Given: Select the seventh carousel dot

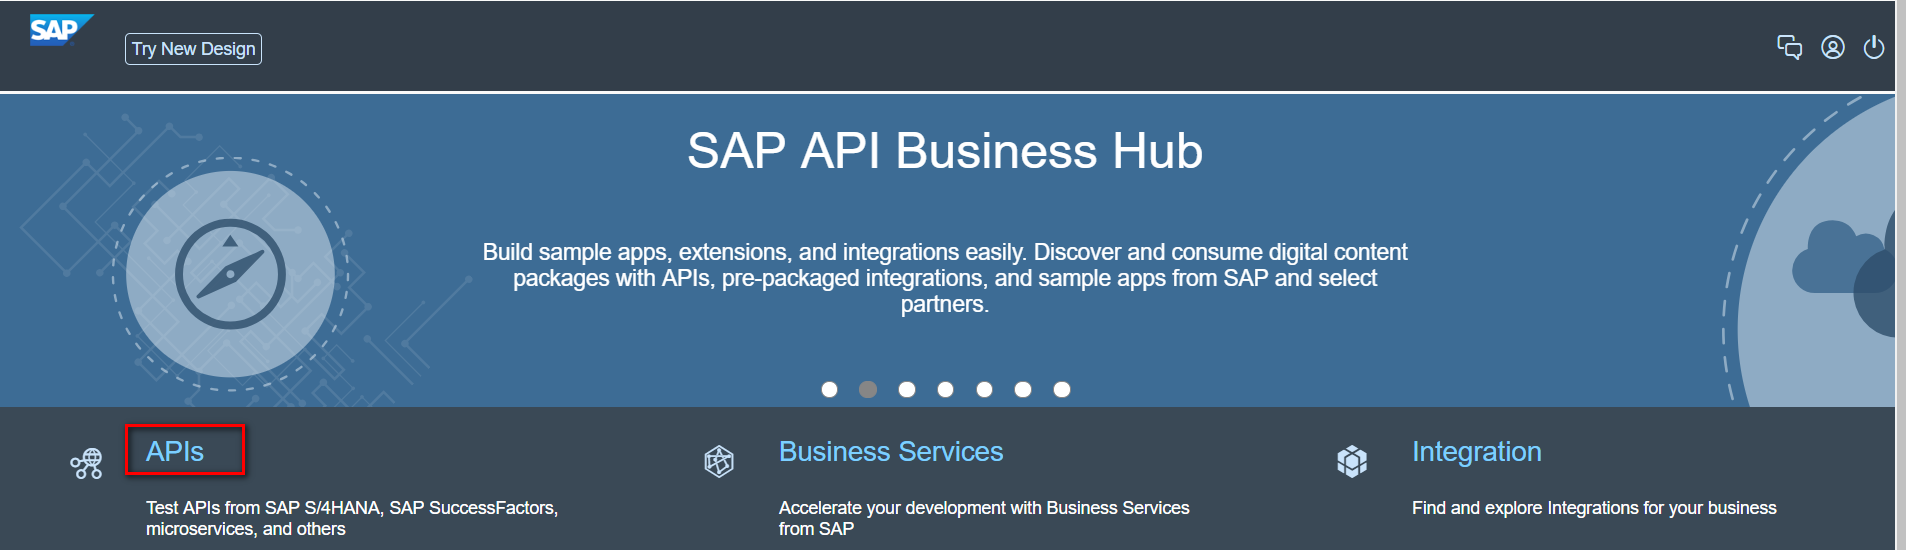Looking at the screenshot, I should tap(1062, 389).
